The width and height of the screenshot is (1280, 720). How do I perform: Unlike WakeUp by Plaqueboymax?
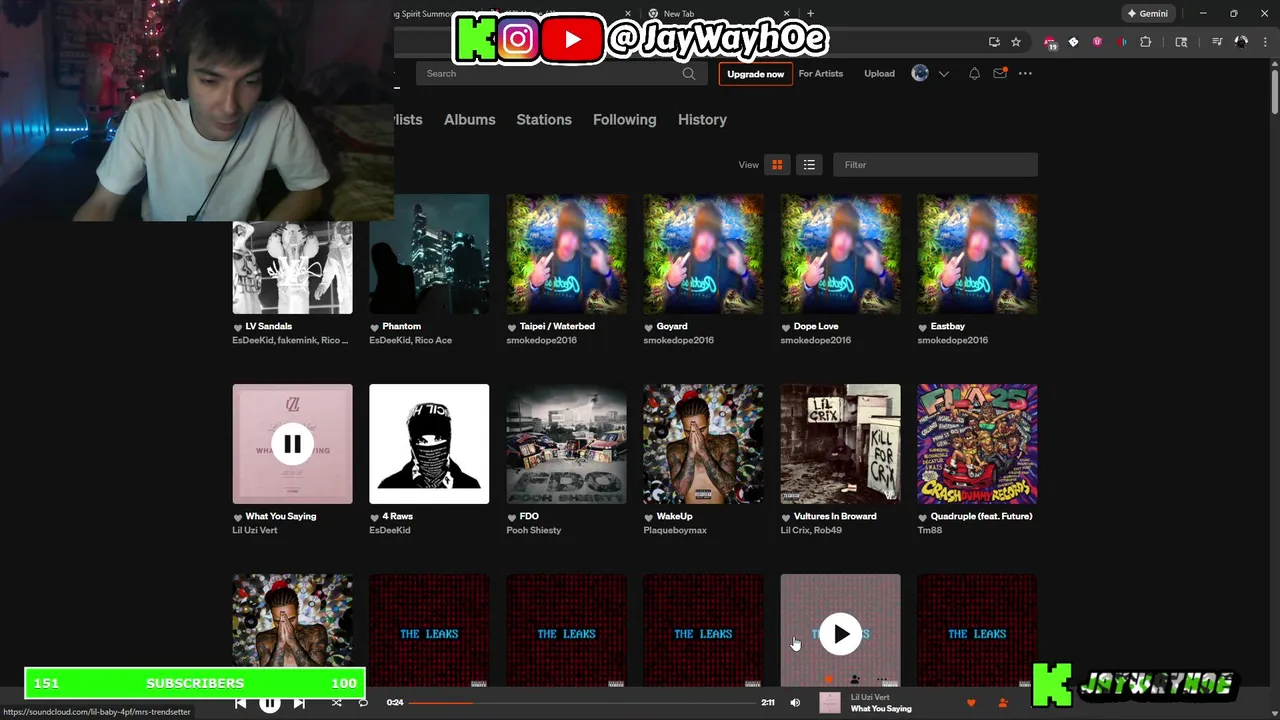tap(649, 517)
